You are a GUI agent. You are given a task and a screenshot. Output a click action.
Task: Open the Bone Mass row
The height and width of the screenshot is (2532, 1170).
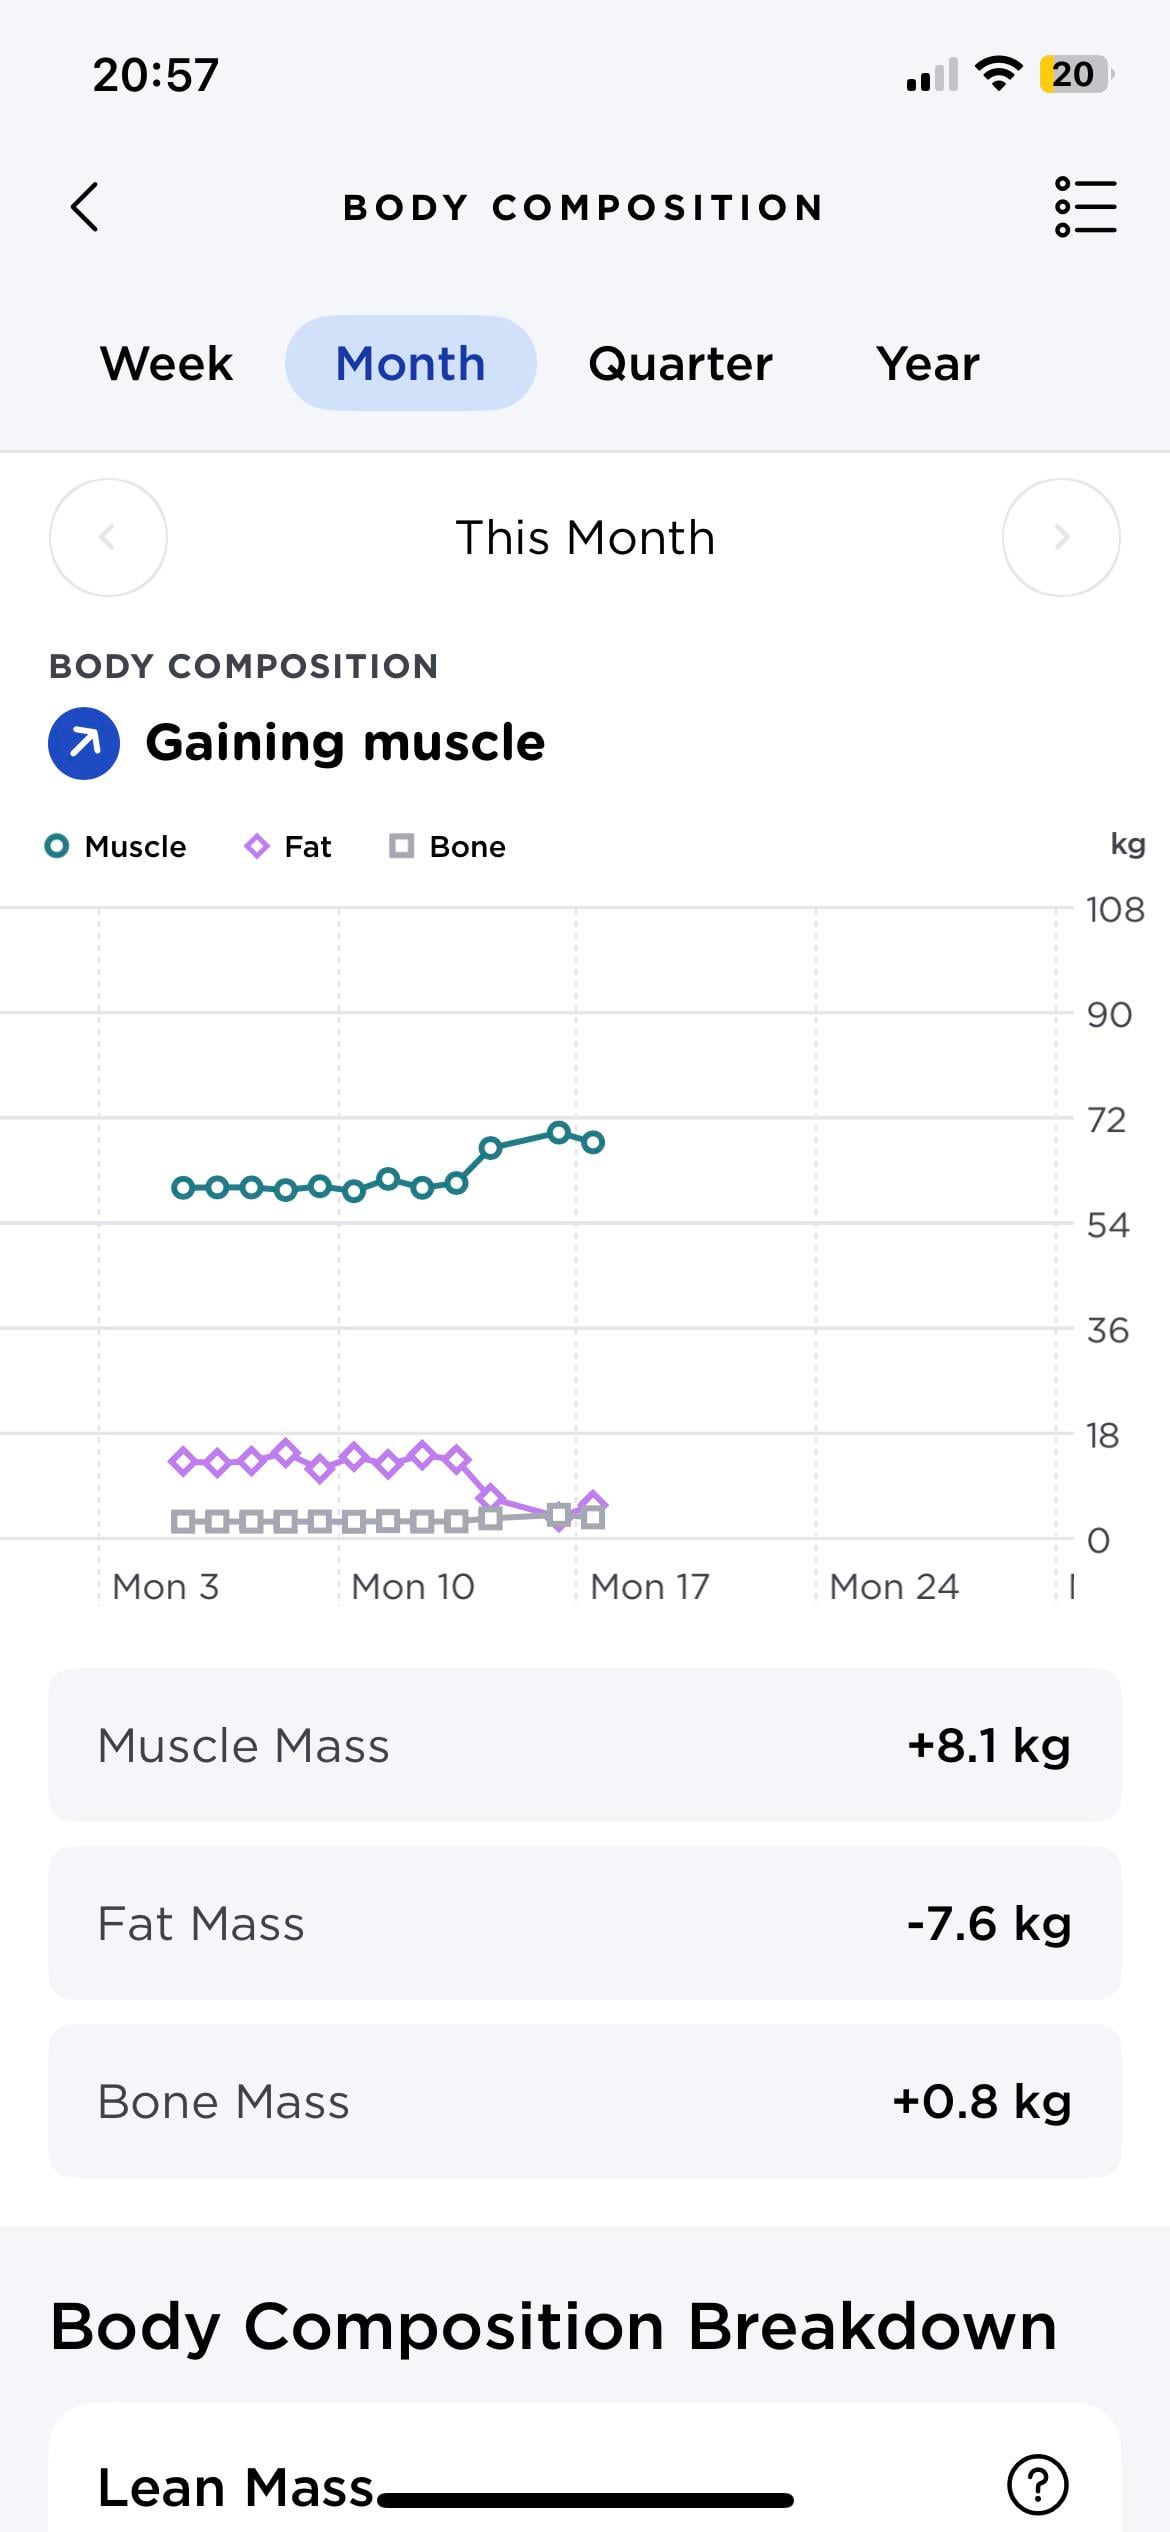click(x=585, y=2101)
